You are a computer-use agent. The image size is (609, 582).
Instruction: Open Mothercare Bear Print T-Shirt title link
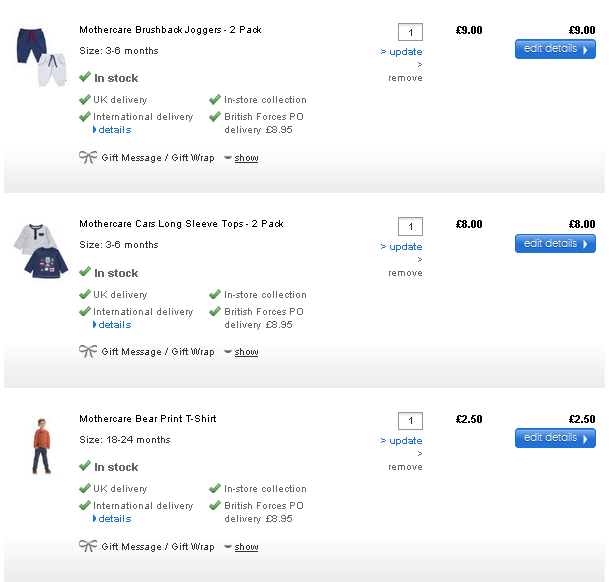(148, 419)
